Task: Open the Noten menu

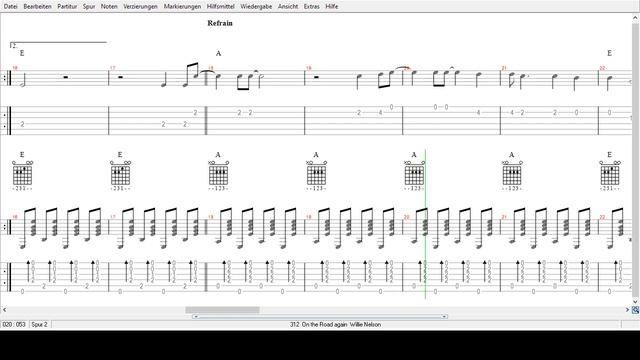Action: click(109, 7)
